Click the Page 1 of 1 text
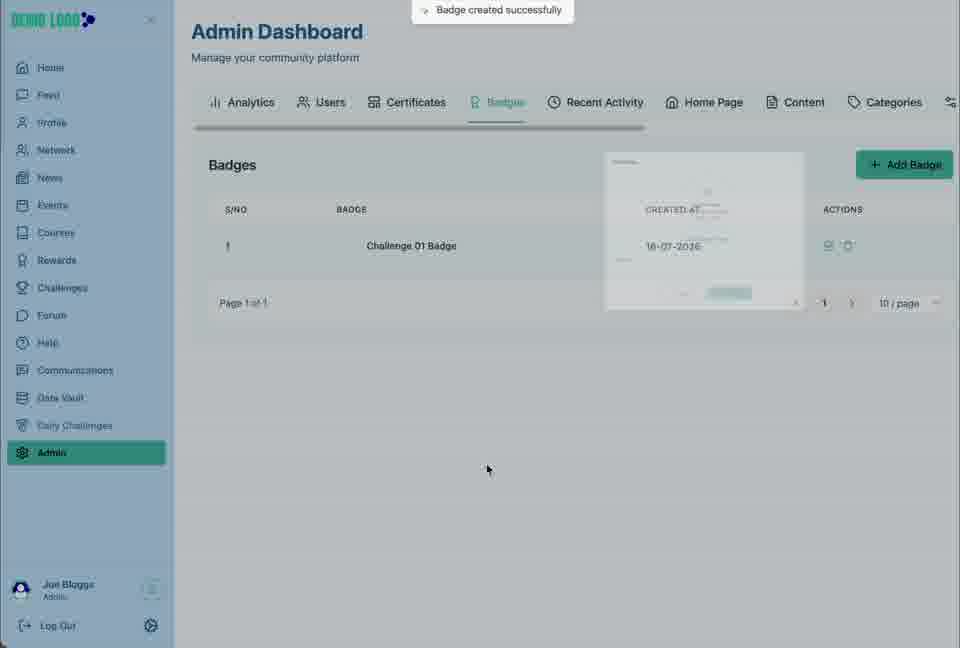Image resolution: width=960 pixels, height=648 pixels. coord(243,303)
